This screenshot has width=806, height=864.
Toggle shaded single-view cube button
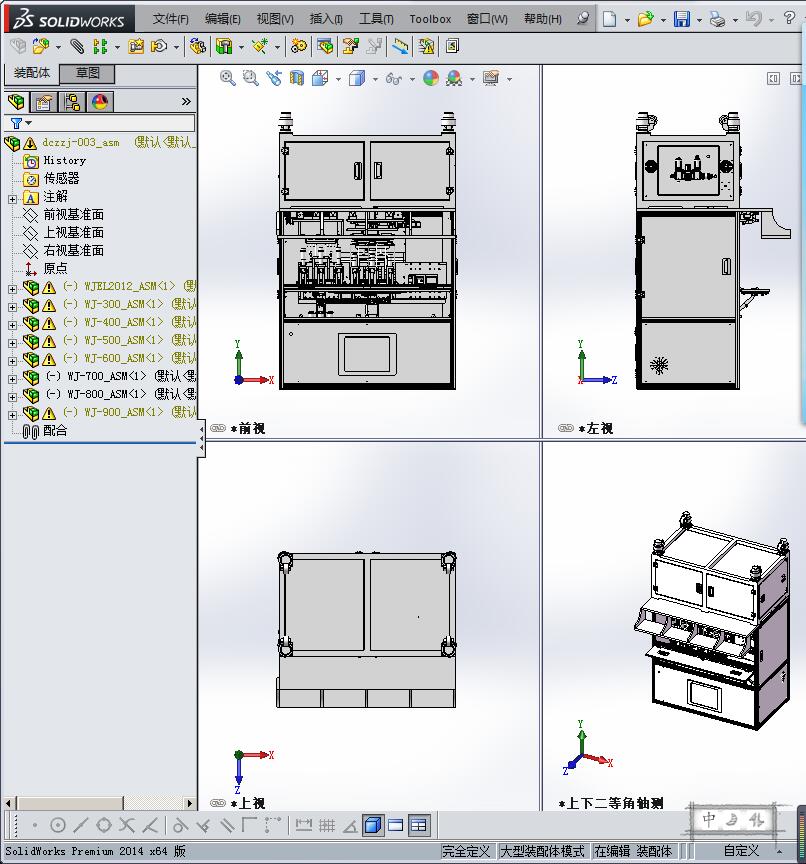click(373, 825)
